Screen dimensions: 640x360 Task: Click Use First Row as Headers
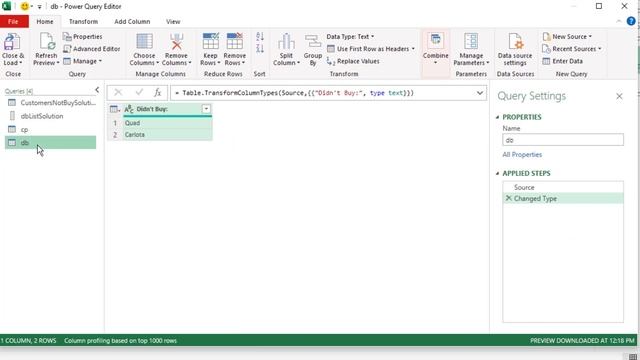coord(371,49)
